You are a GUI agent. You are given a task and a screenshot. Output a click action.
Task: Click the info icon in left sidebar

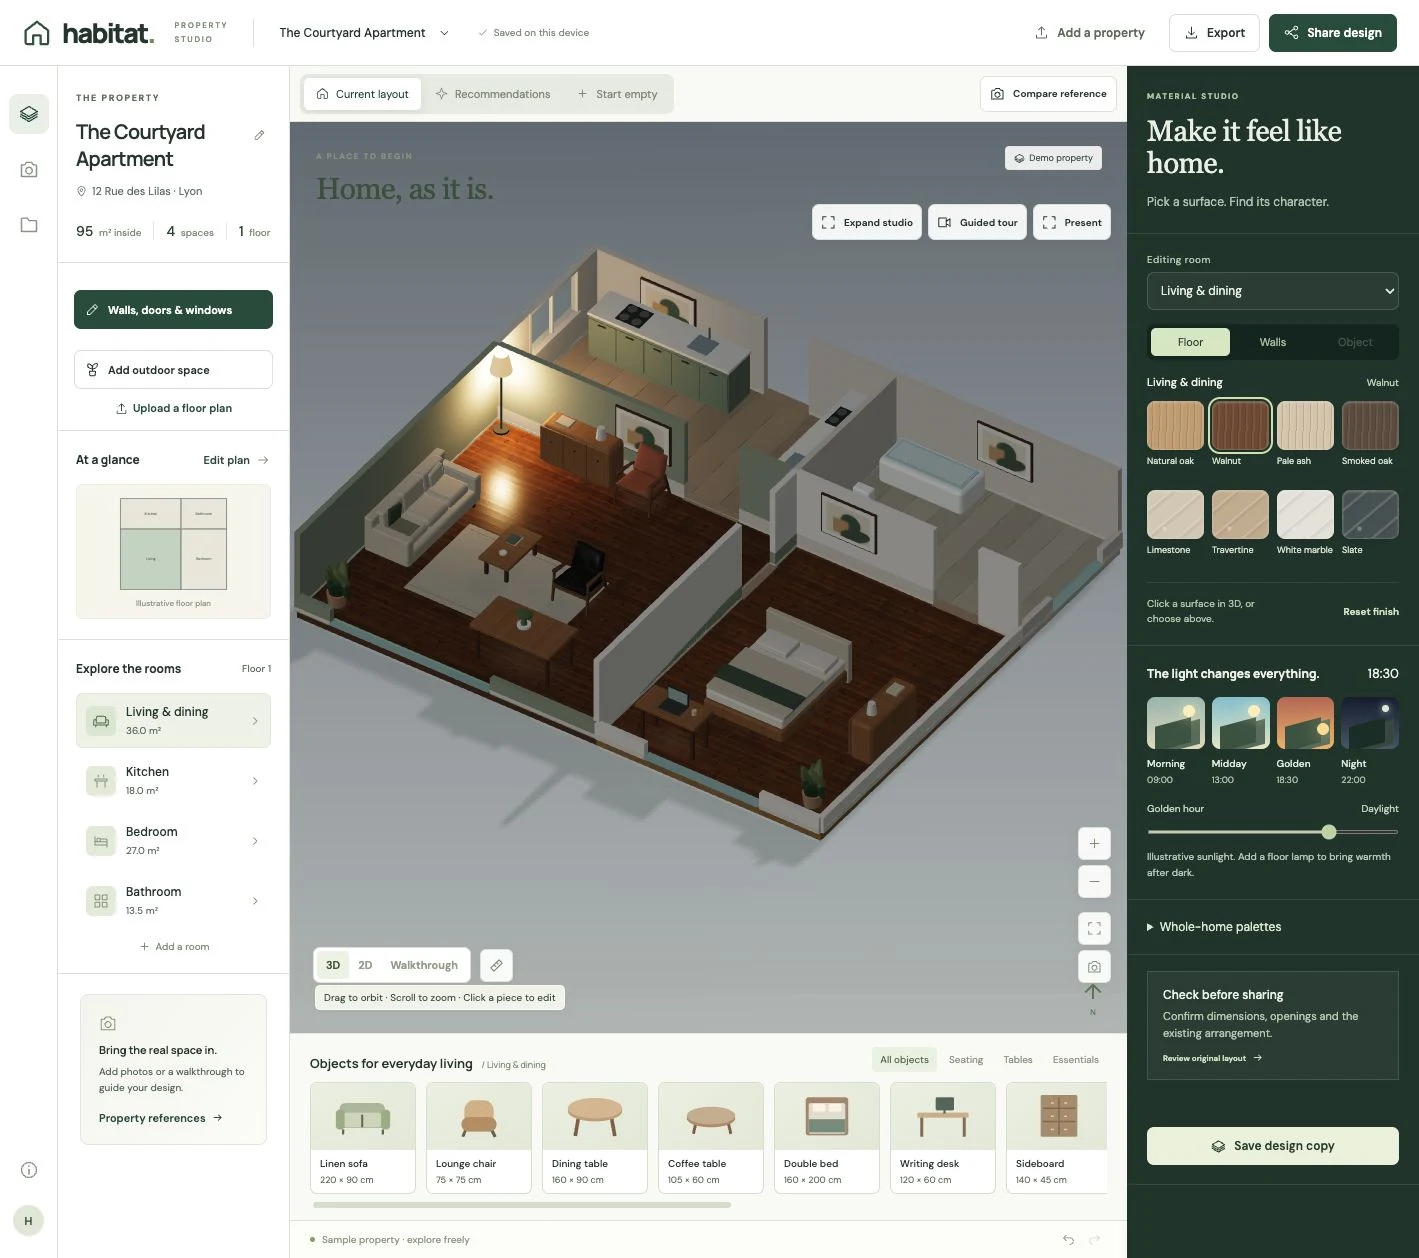tap(29, 1170)
